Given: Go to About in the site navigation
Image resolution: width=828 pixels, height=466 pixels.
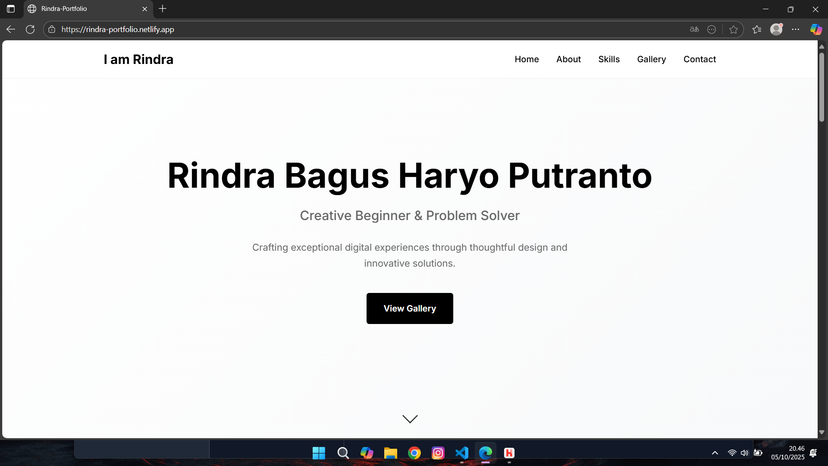Looking at the screenshot, I should point(568,59).
